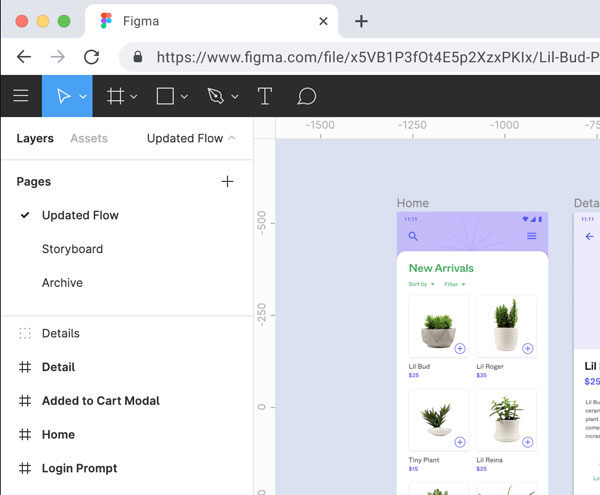Open a new browser tab
This screenshot has height=495, width=600.
pos(361,21)
